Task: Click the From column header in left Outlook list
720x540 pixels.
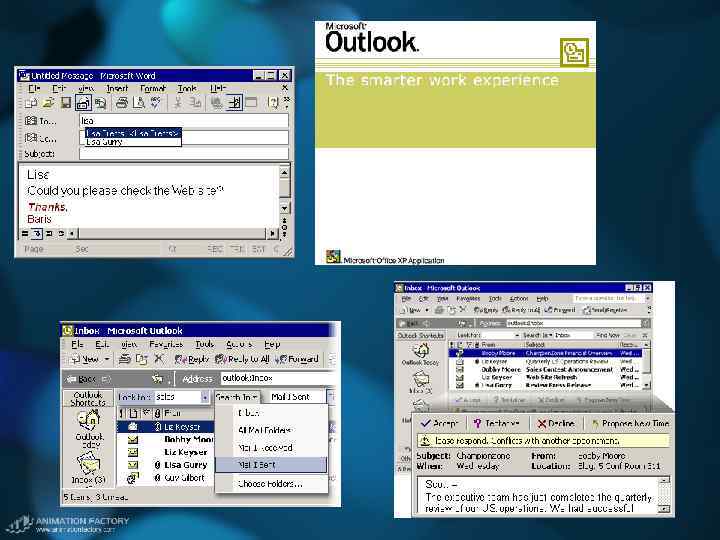Action: click(x=188, y=413)
